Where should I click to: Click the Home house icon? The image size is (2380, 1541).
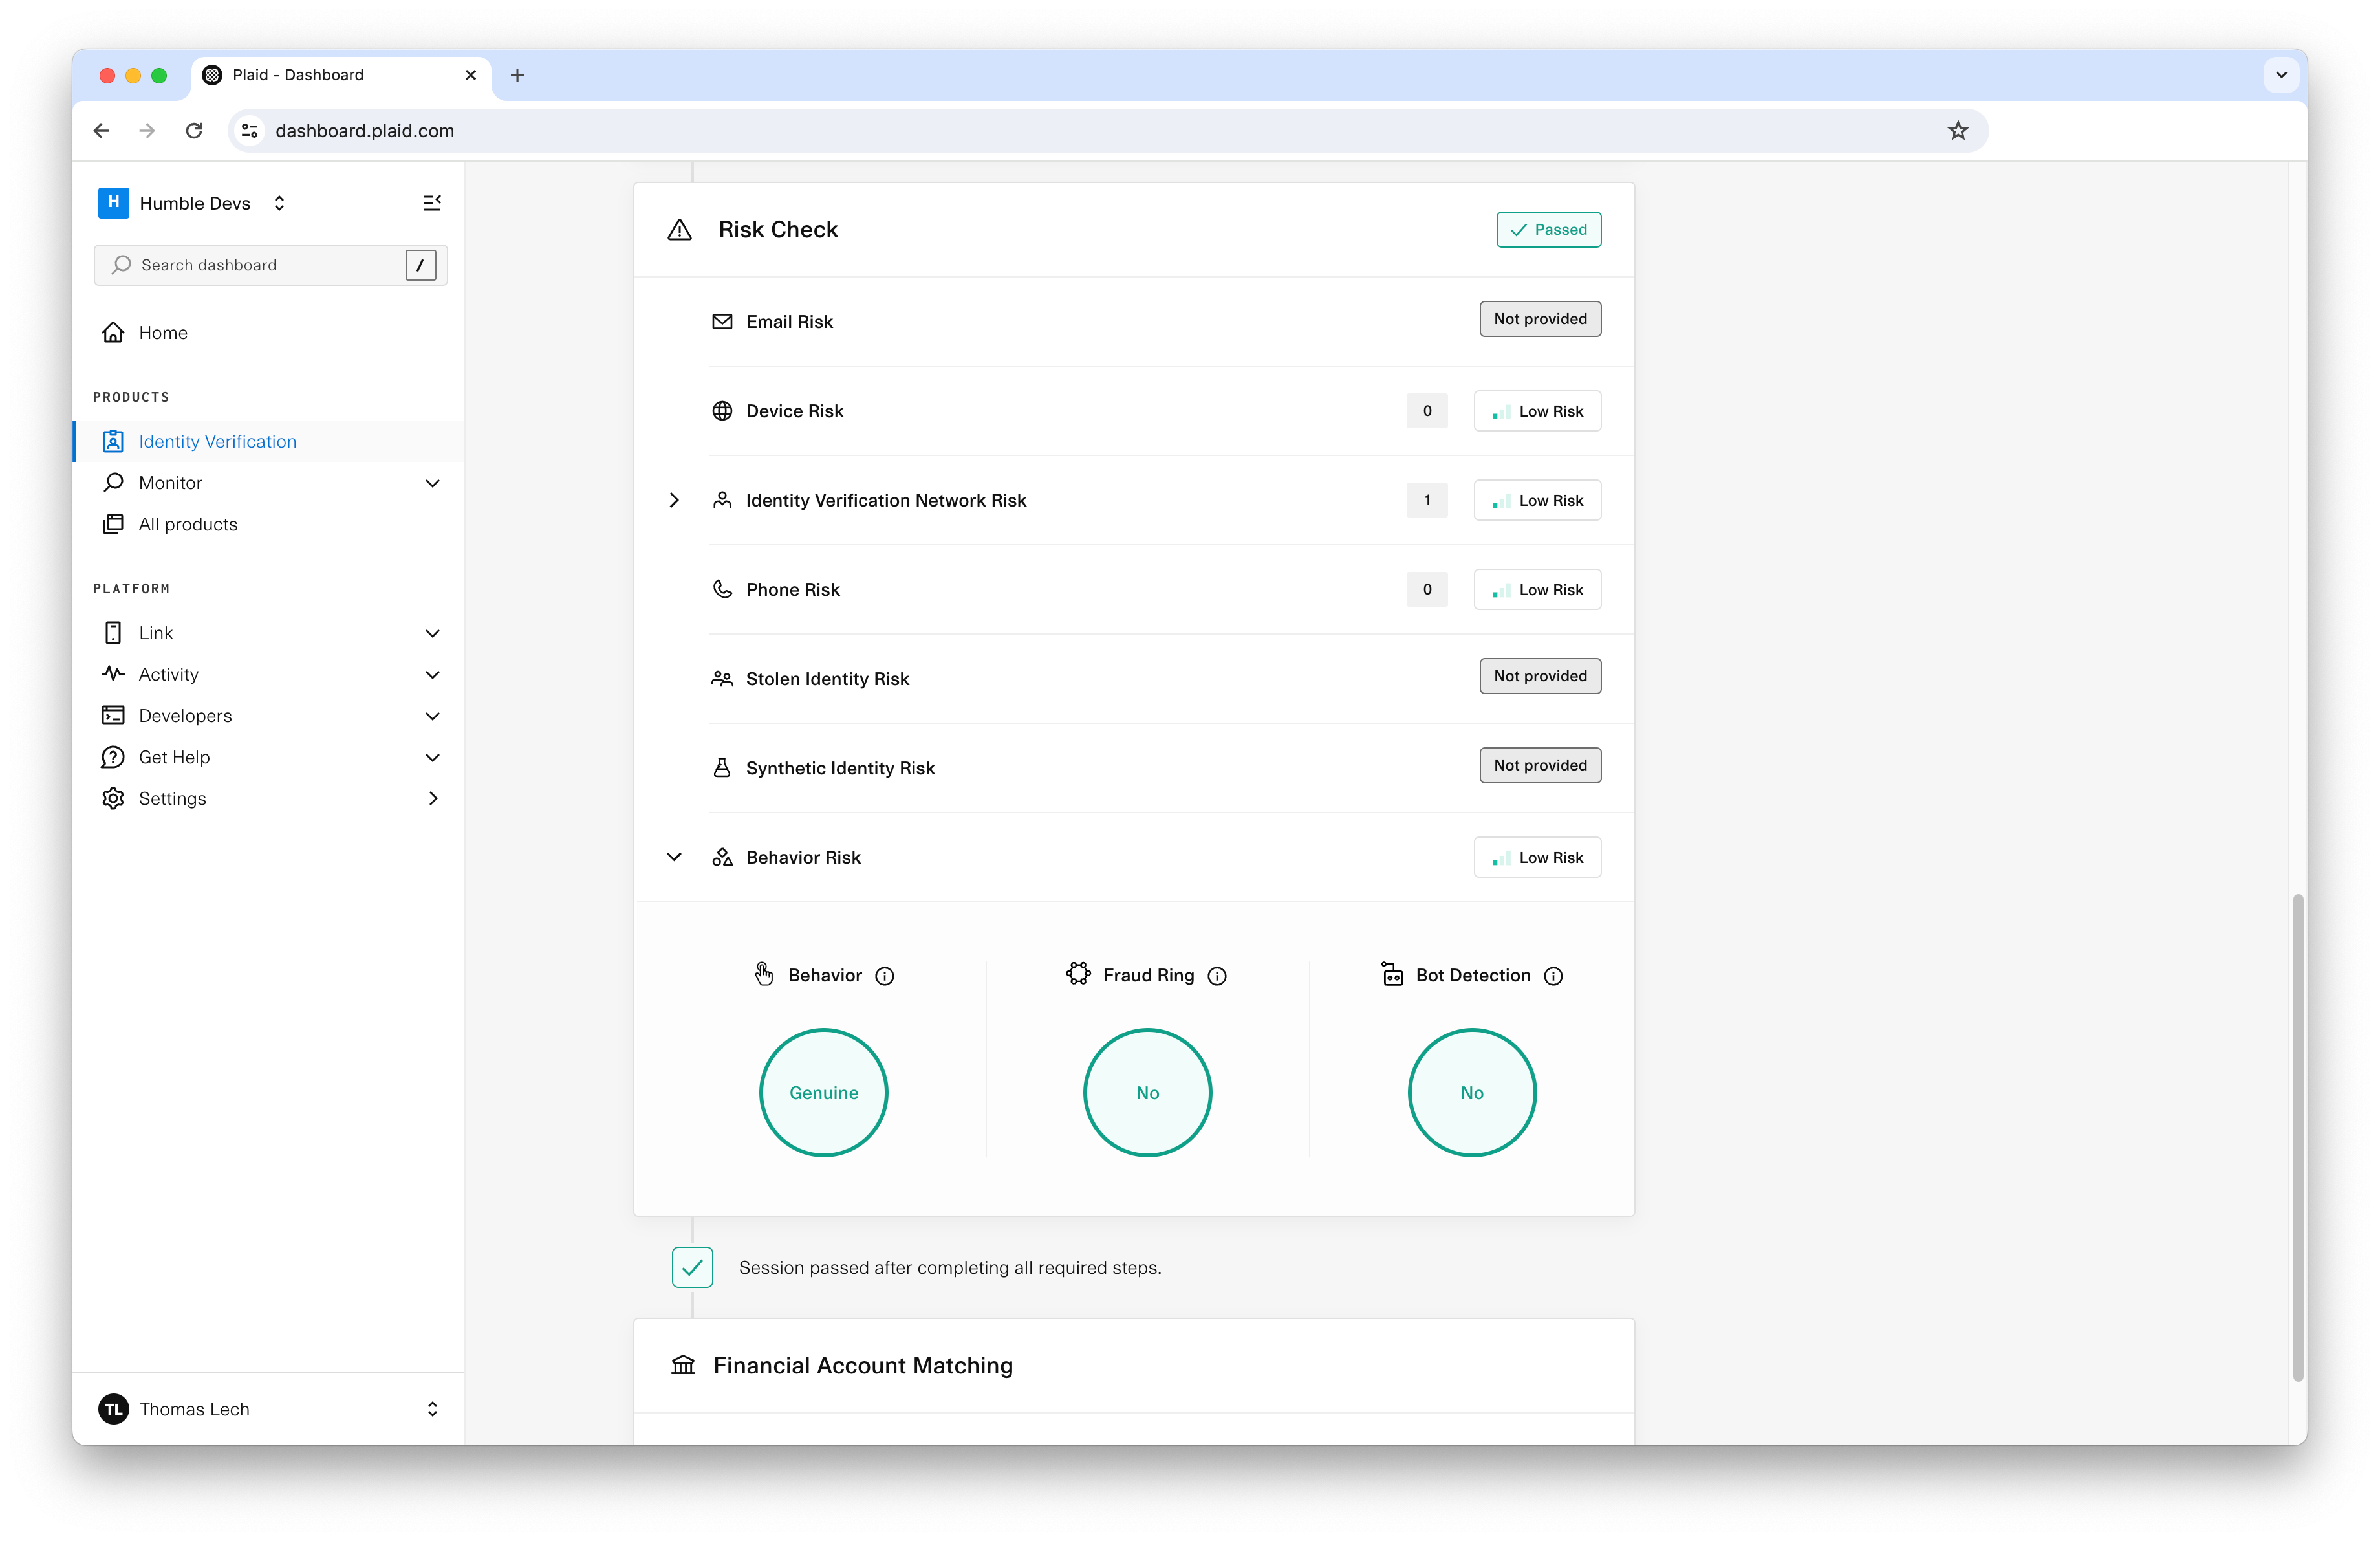(113, 332)
